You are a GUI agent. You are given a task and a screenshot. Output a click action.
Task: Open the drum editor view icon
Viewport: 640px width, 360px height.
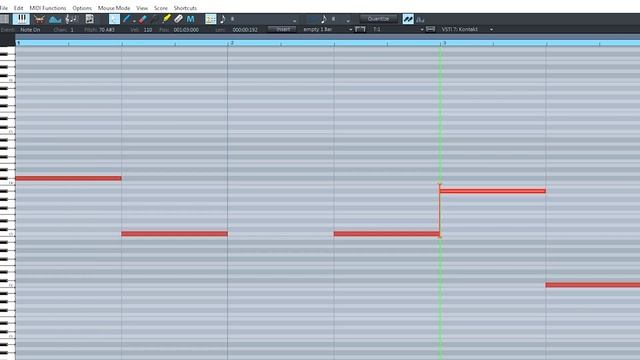tap(39, 19)
